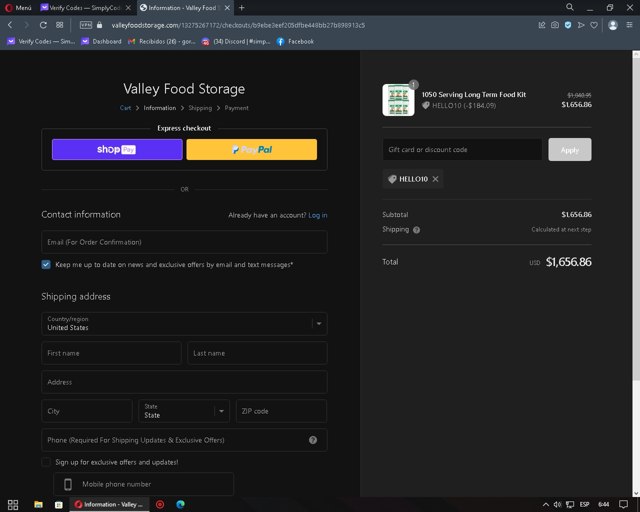Click the Mobile phone number field
This screenshot has height=512, width=640.
pos(144,484)
